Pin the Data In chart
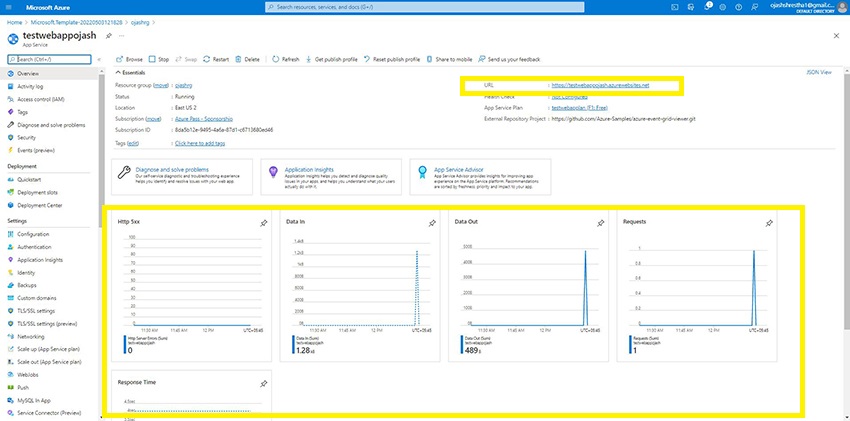The height and width of the screenshot is (421, 850). [x=432, y=223]
